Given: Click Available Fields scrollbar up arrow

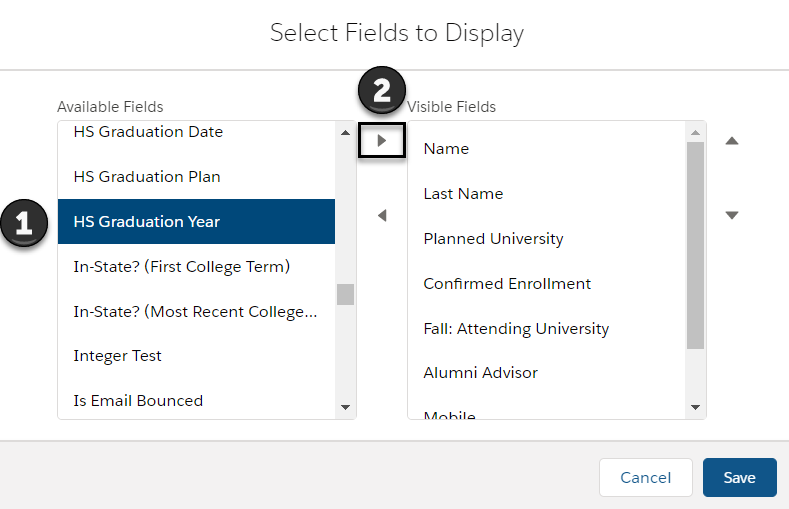Looking at the screenshot, I should 345,133.
